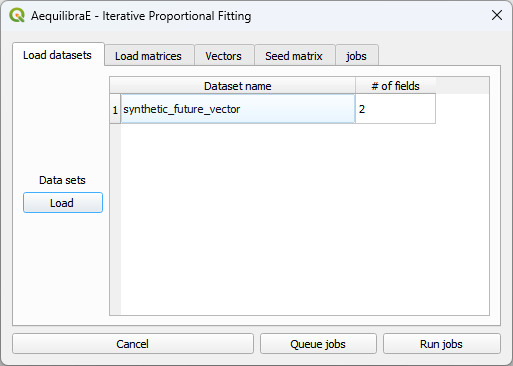Viewport: 513px width, 366px height.
Task: Click the Cancel button
Action: [x=133, y=344]
